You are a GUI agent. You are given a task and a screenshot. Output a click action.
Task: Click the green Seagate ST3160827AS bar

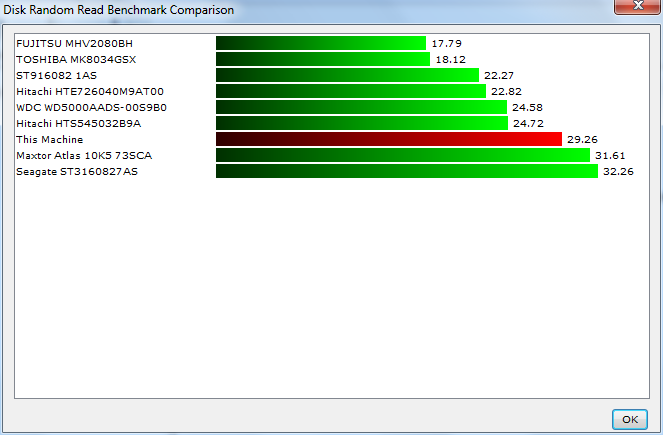coord(407,171)
